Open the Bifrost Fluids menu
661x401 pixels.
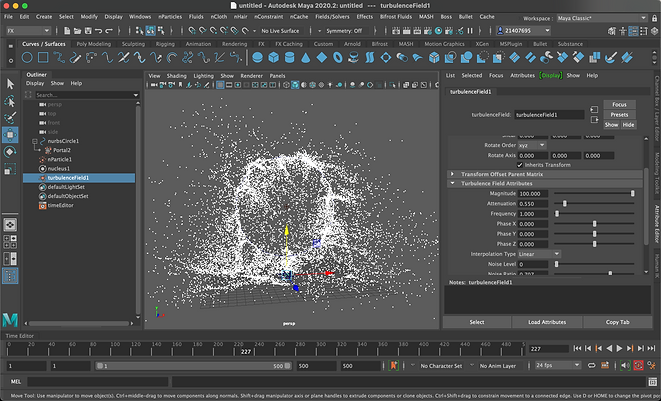[396, 17]
